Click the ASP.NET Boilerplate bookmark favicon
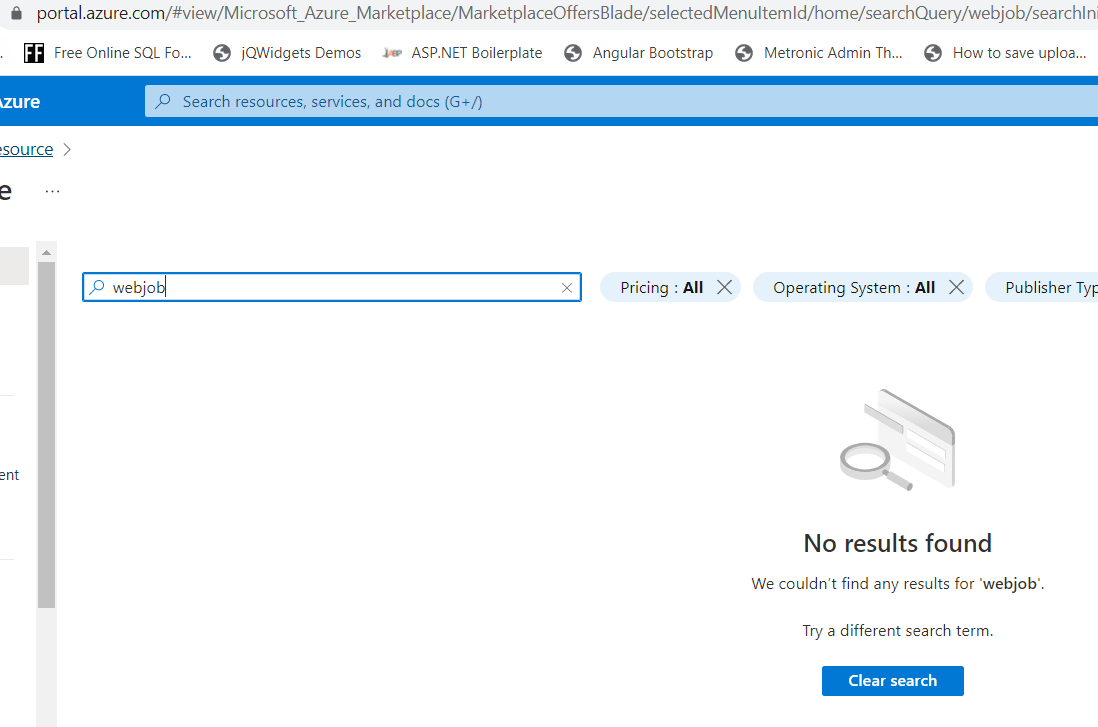This screenshot has height=727, width=1098. pyautogui.click(x=392, y=53)
